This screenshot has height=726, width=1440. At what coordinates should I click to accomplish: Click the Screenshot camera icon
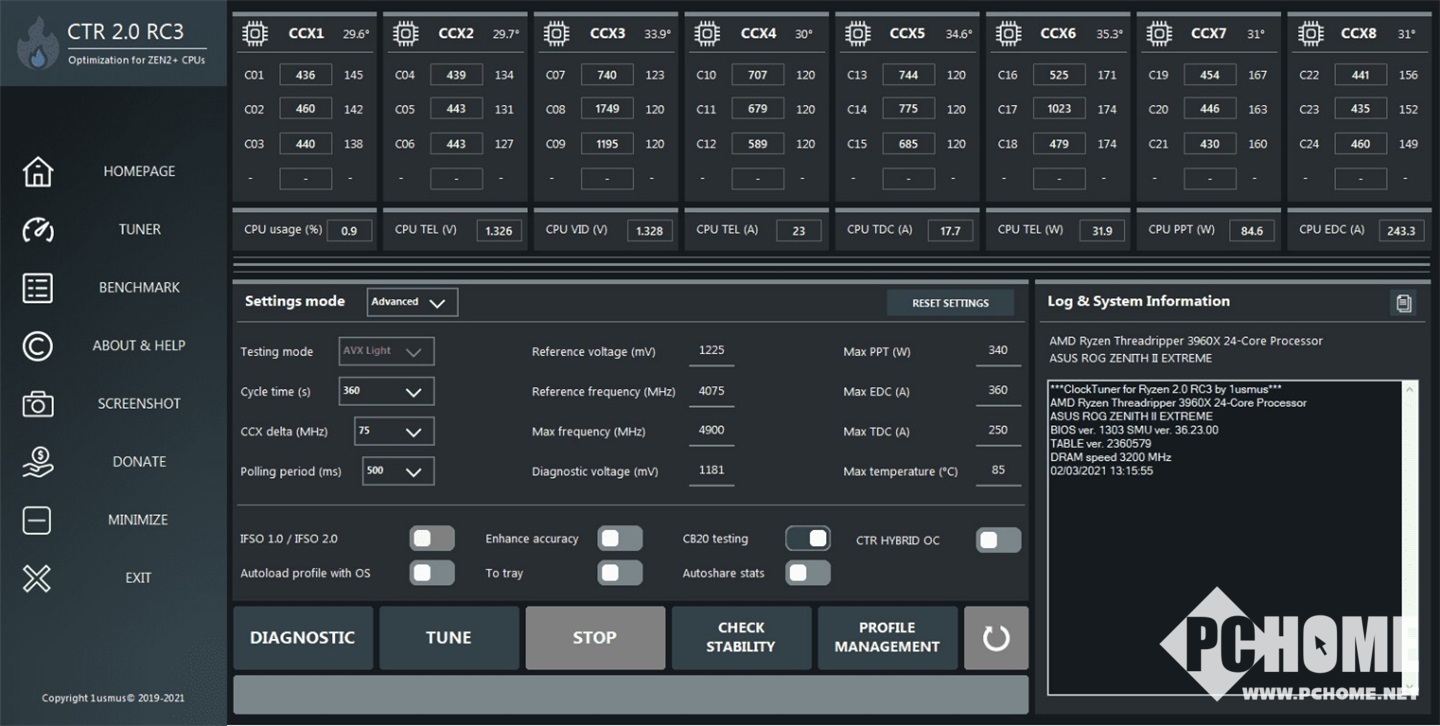click(x=37, y=403)
